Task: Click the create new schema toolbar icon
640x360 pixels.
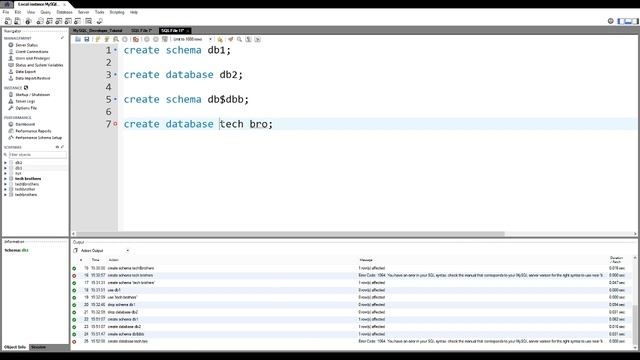Action: [x=40, y=21]
